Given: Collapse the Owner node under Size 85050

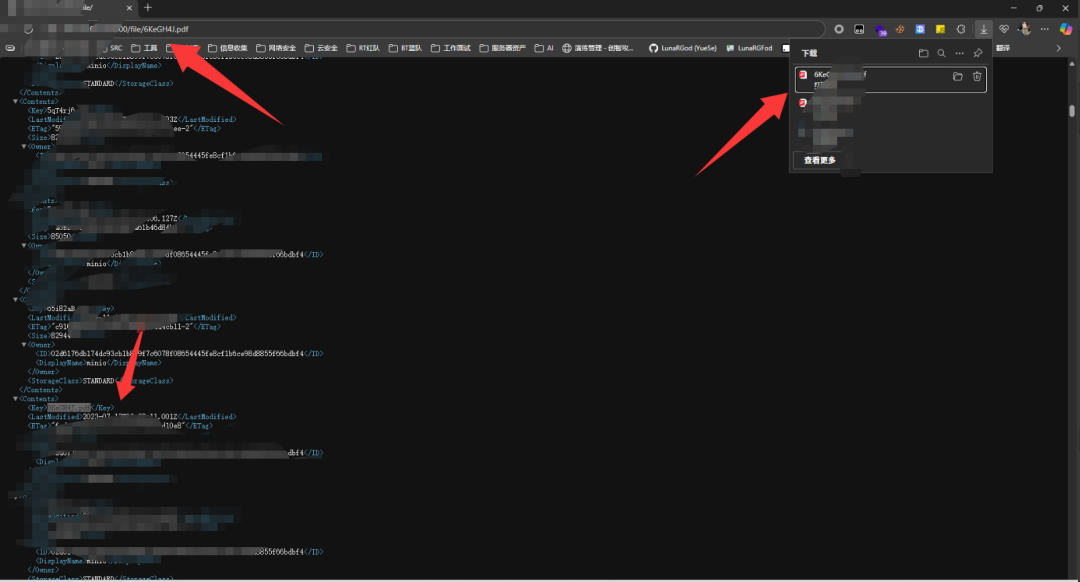Looking at the screenshot, I should 24,245.
